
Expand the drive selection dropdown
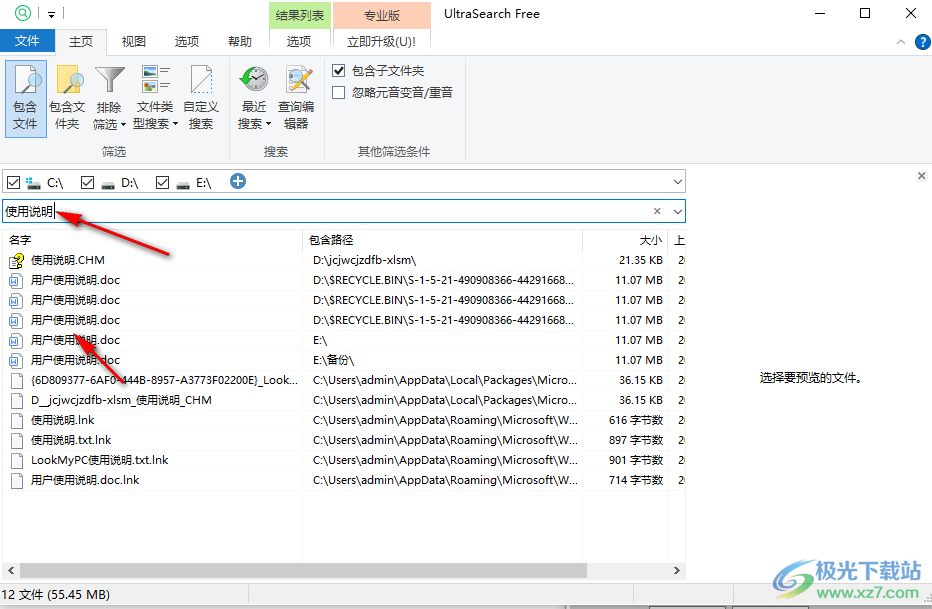coord(678,181)
